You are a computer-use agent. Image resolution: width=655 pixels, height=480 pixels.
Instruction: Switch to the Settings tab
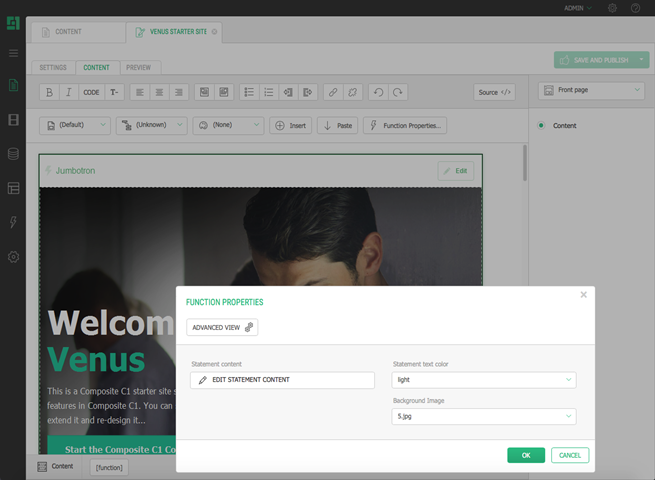pos(52,68)
